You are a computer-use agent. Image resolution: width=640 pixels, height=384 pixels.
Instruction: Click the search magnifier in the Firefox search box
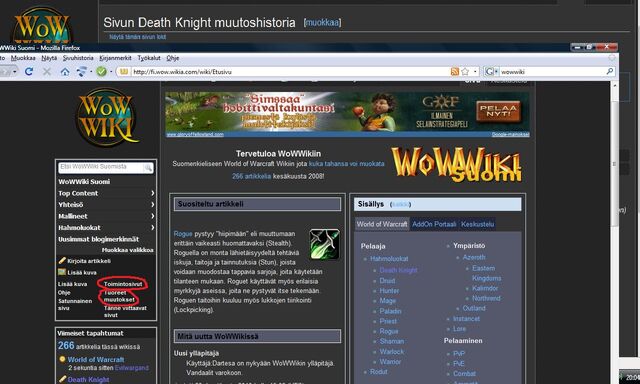[x=610, y=71]
